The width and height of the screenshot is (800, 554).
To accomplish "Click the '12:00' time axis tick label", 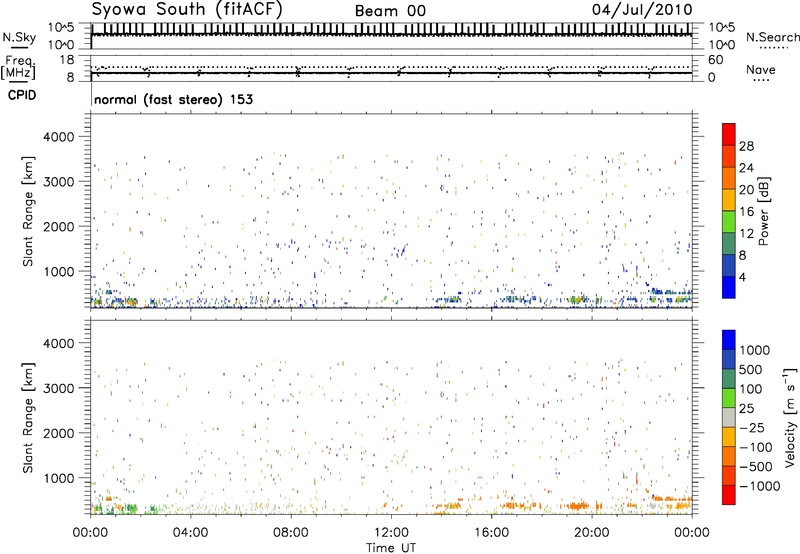I will [x=391, y=533].
